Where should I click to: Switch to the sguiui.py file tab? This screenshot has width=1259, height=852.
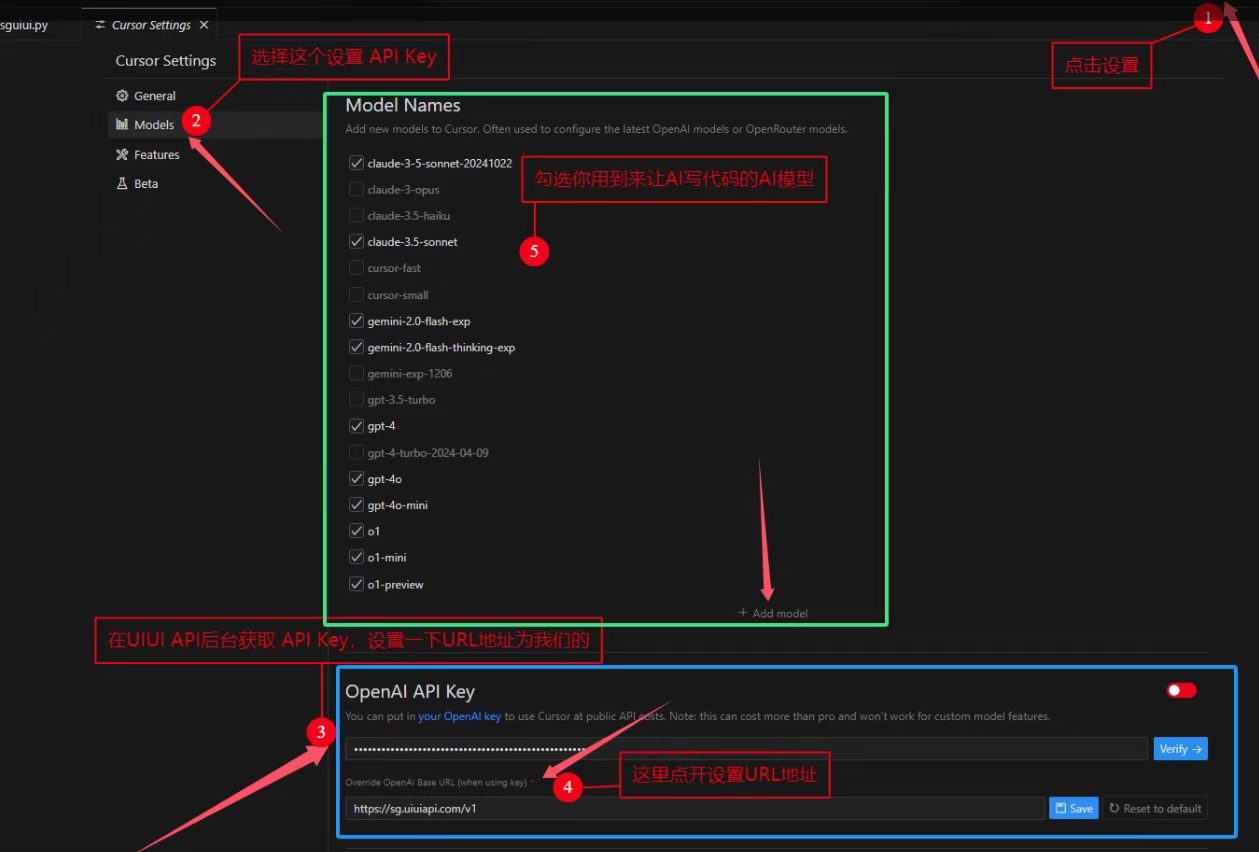[24, 25]
